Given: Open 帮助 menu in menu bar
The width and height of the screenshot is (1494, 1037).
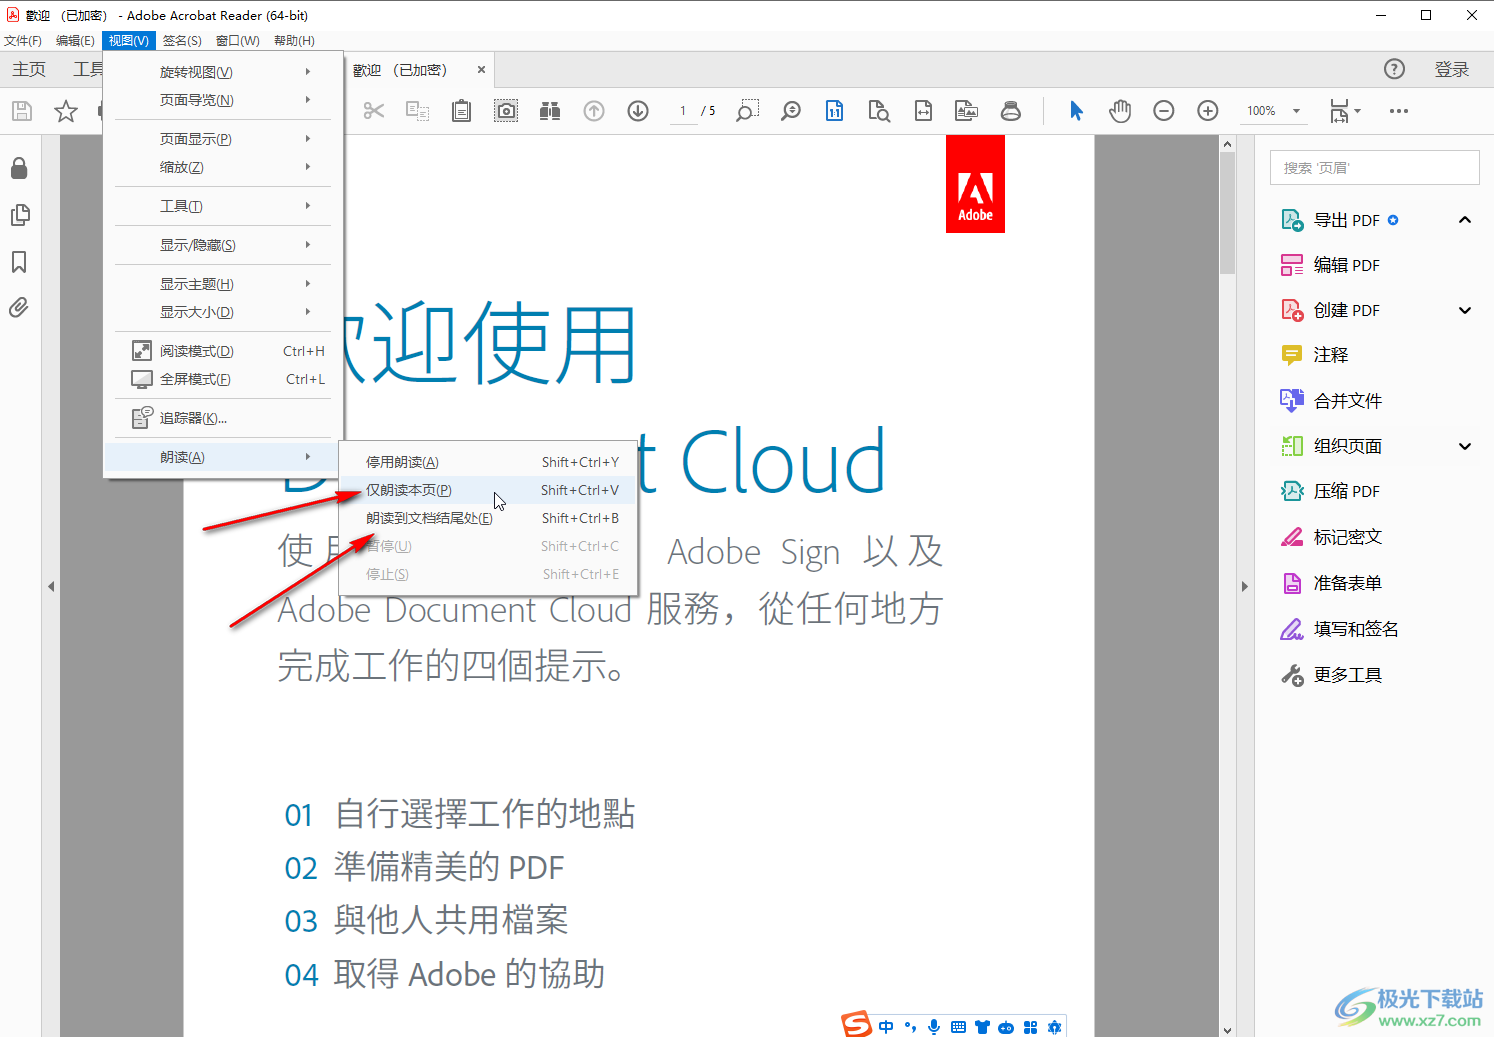Looking at the screenshot, I should pos(294,41).
